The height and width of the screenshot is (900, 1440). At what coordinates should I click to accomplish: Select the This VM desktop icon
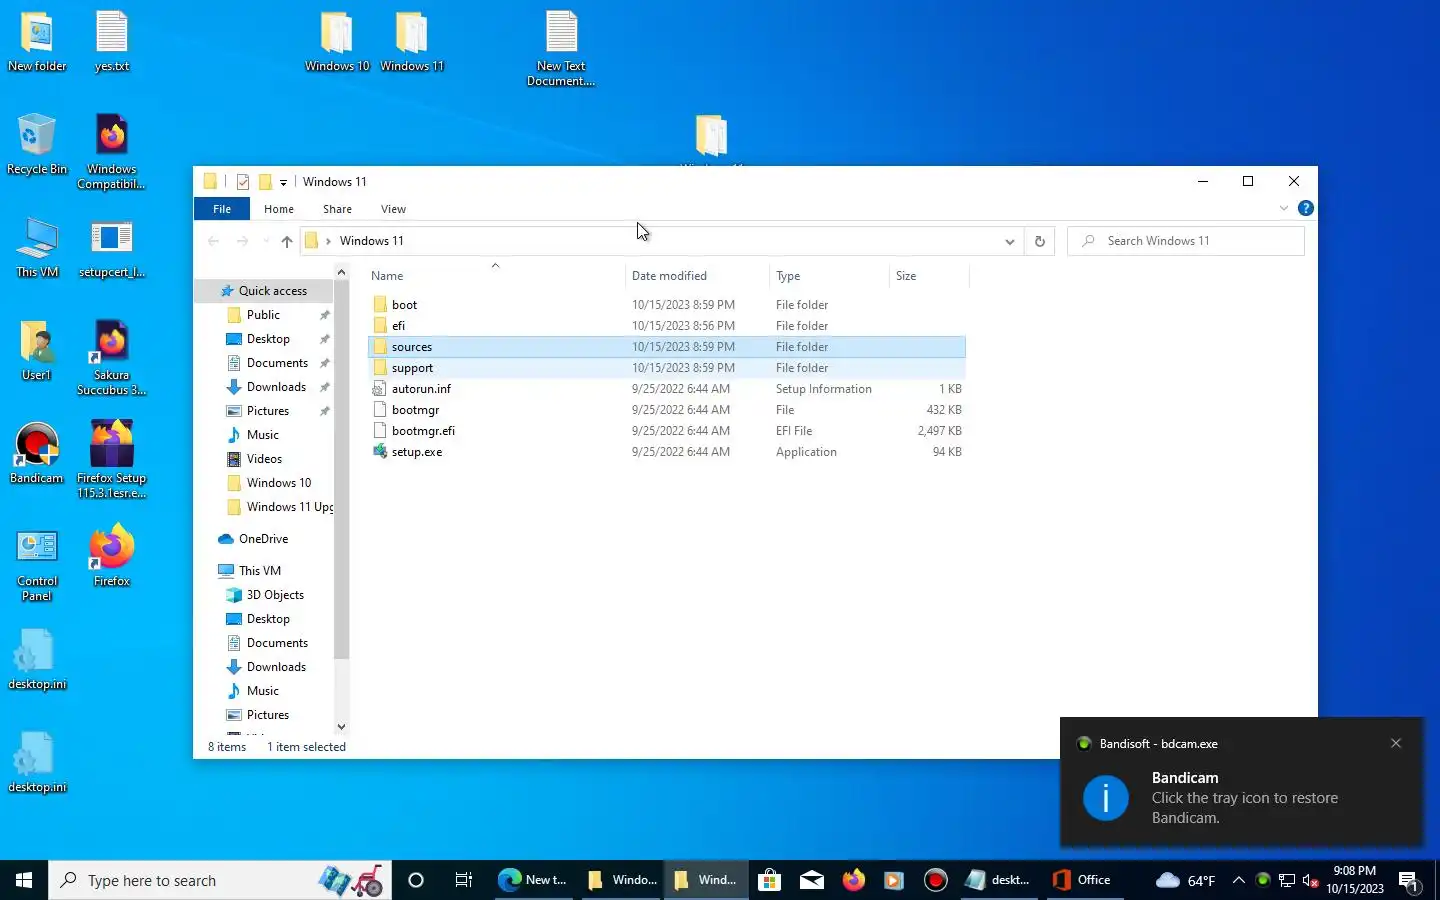[x=37, y=248]
